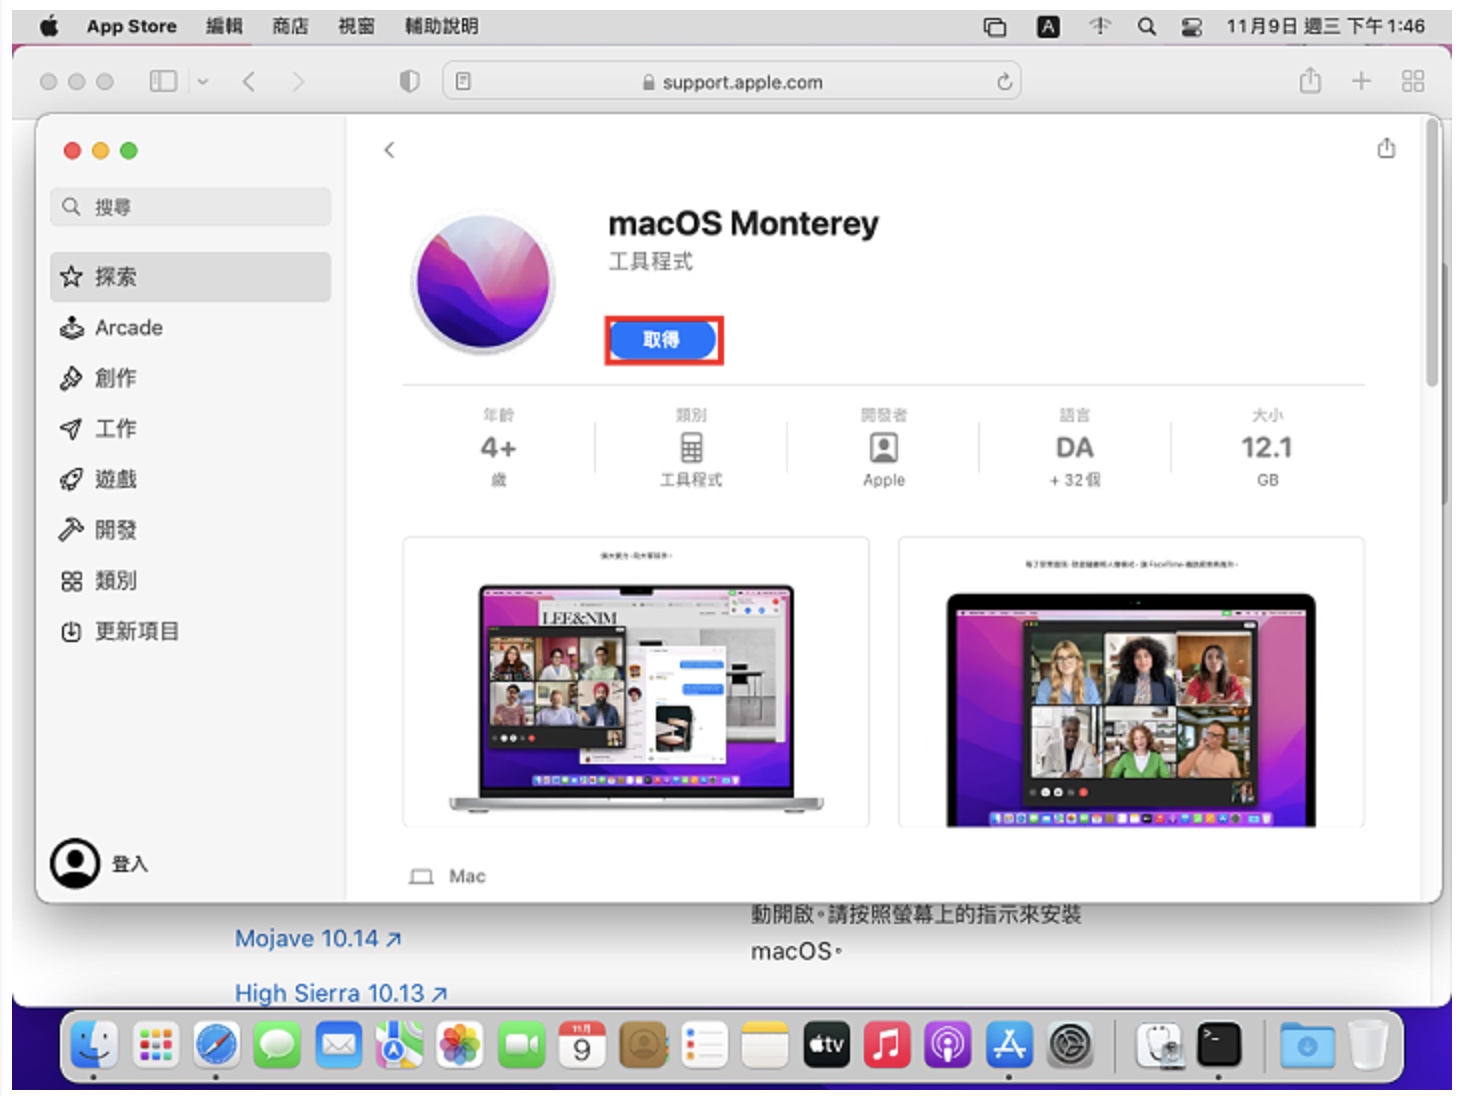The image size is (1464, 1096).
Task: Click Spotlight search in the menu bar
Action: pyautogui.click(x=1147, y=27)
